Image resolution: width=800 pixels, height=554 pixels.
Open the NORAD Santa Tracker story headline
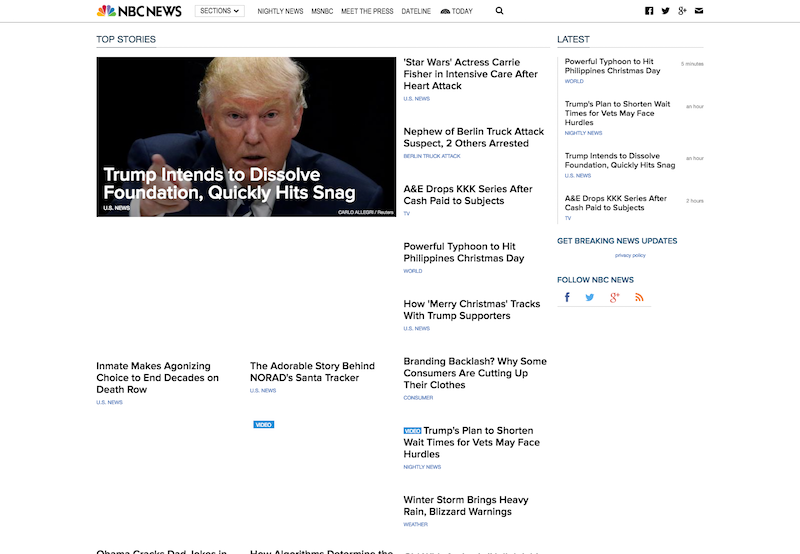pyautogui.click(x=312, y=372)
